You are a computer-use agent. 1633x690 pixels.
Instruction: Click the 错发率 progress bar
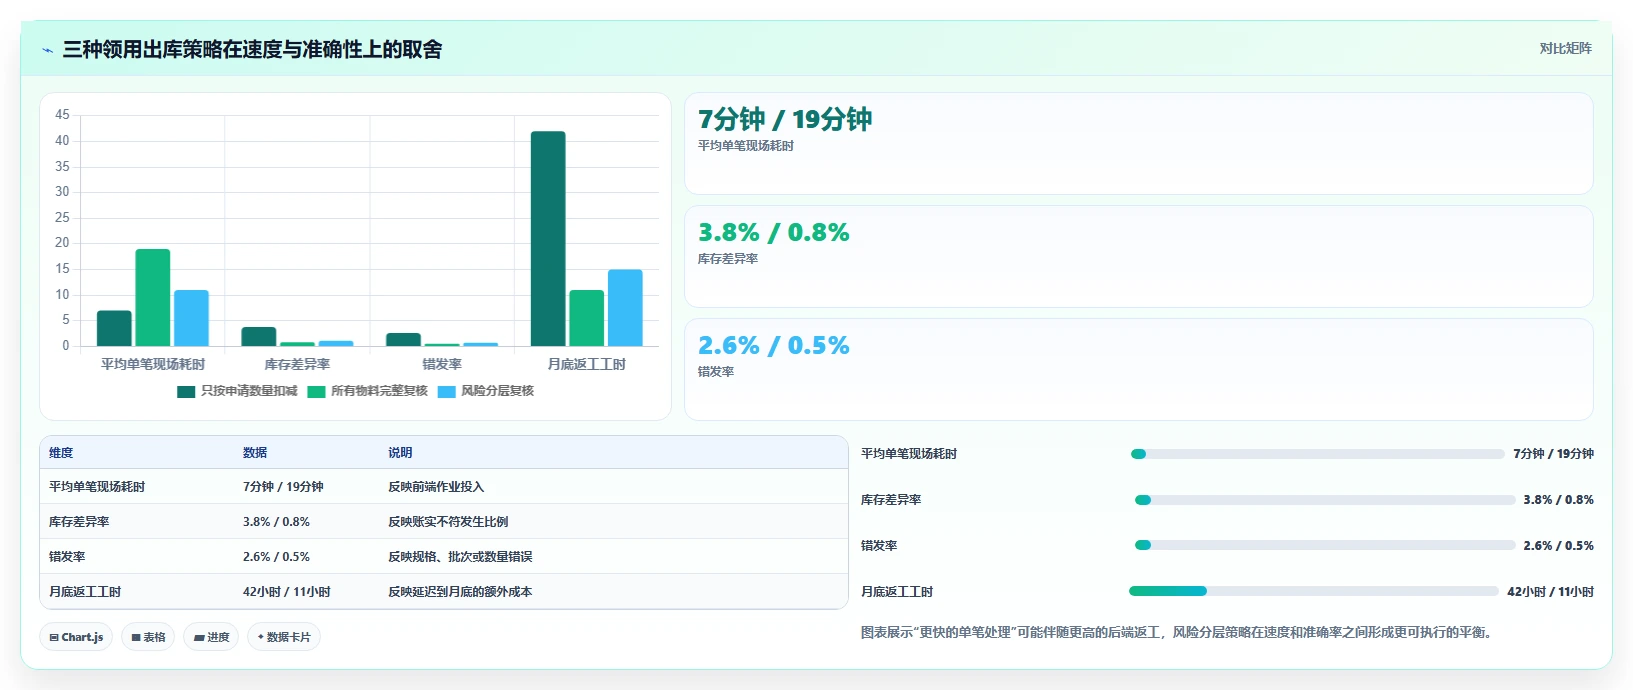[x=1325, y=546]
